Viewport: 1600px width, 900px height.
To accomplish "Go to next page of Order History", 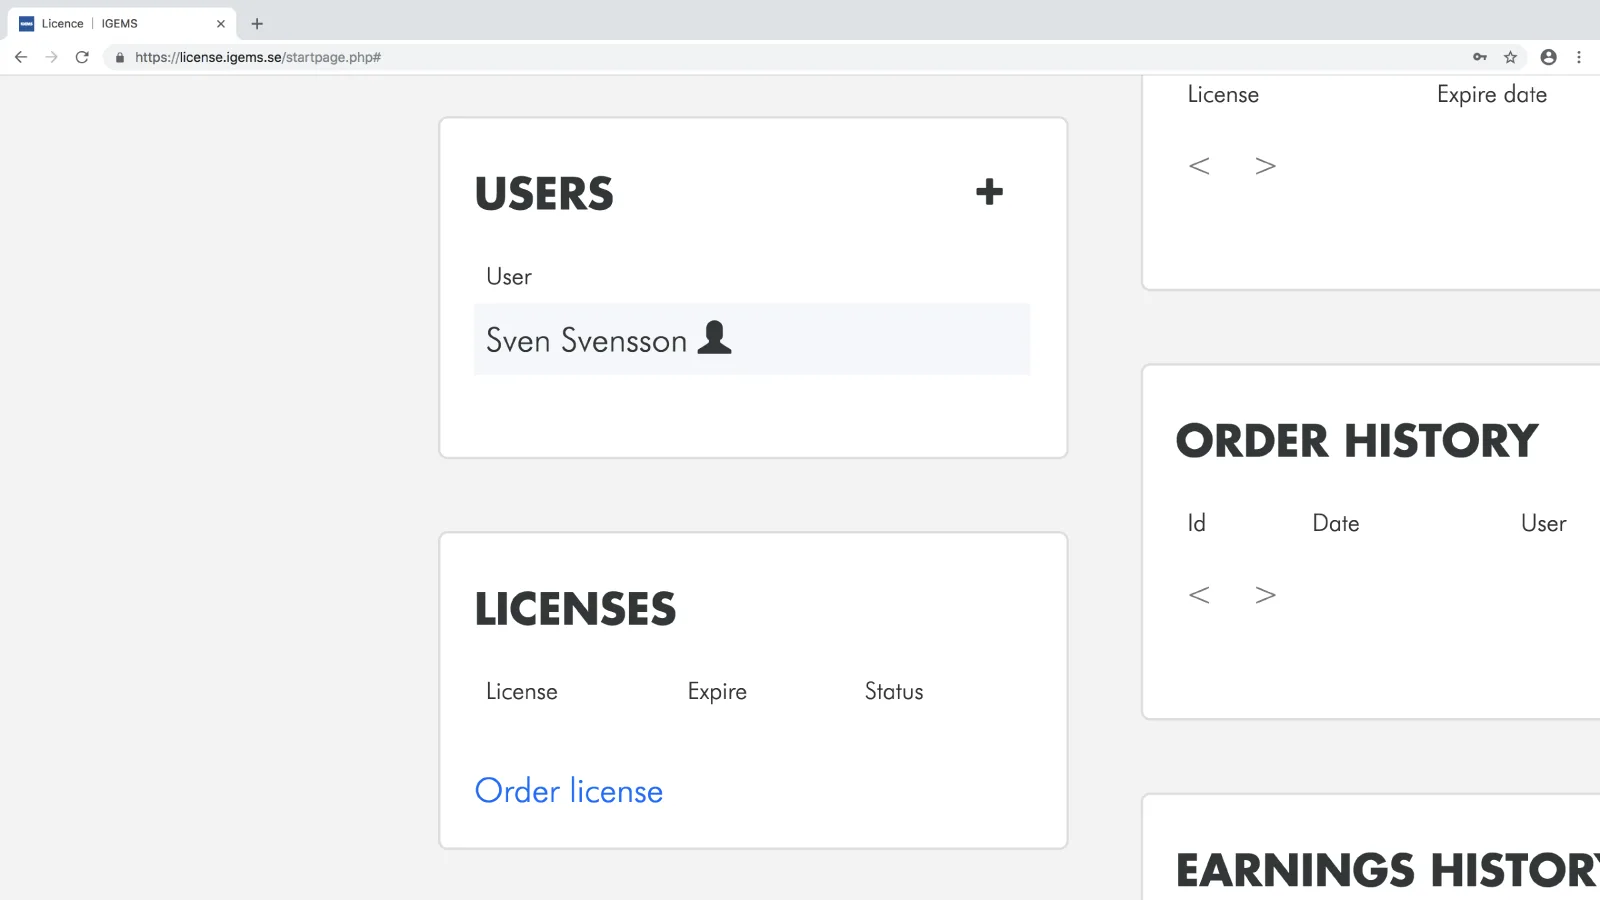I will [1265, 595].
